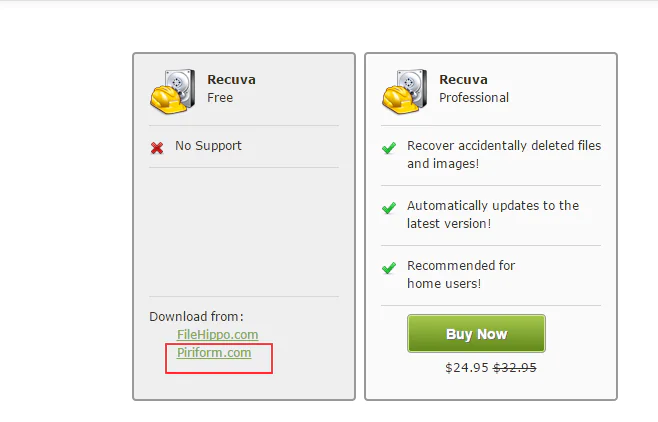Click the green check beside Recommended for home users
The width and height of the screenshot is (658, 422).
[x=389, y=268]
